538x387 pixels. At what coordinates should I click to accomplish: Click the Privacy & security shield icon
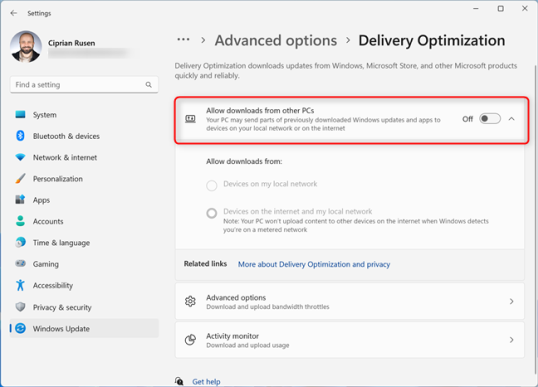pyautogui.click(x=20, y=307)
